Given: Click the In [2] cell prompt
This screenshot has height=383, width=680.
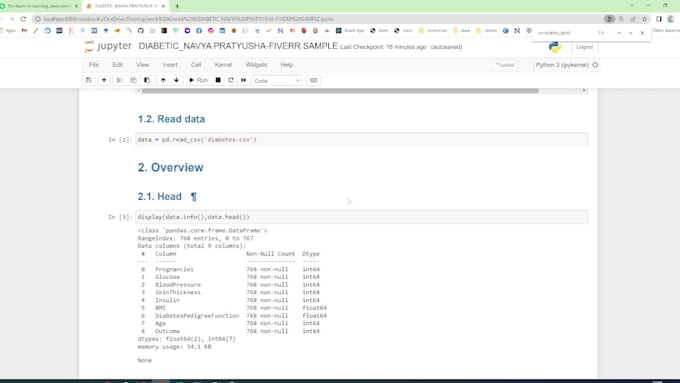Looking at the screenshot, I should (x=120, y=140).
